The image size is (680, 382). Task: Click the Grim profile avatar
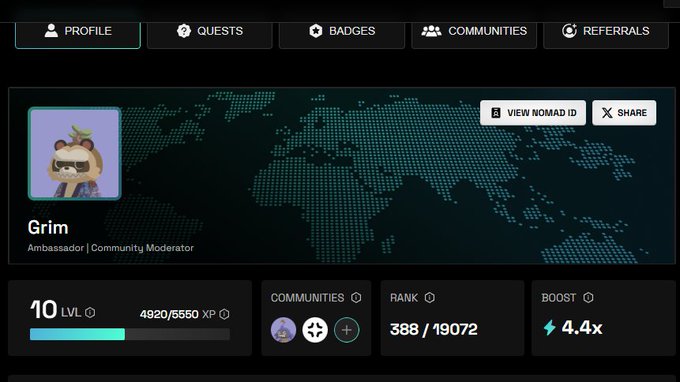(75, 153)
